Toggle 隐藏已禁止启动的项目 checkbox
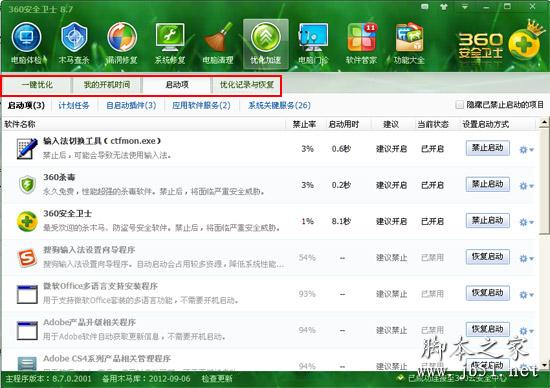 (459, 105)
